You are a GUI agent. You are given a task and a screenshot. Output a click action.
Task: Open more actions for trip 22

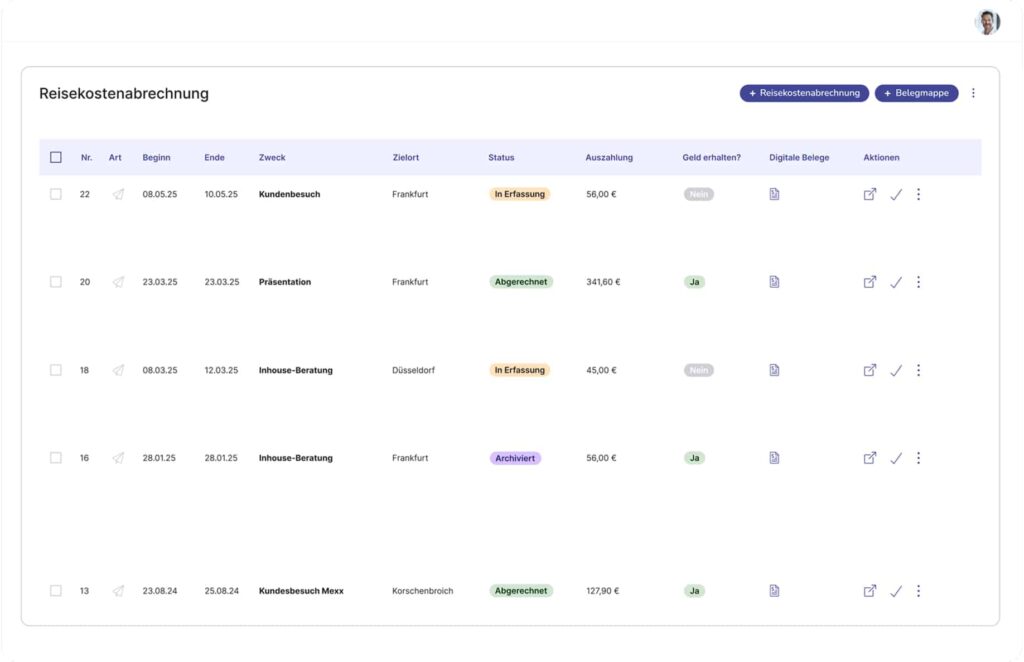918,194
